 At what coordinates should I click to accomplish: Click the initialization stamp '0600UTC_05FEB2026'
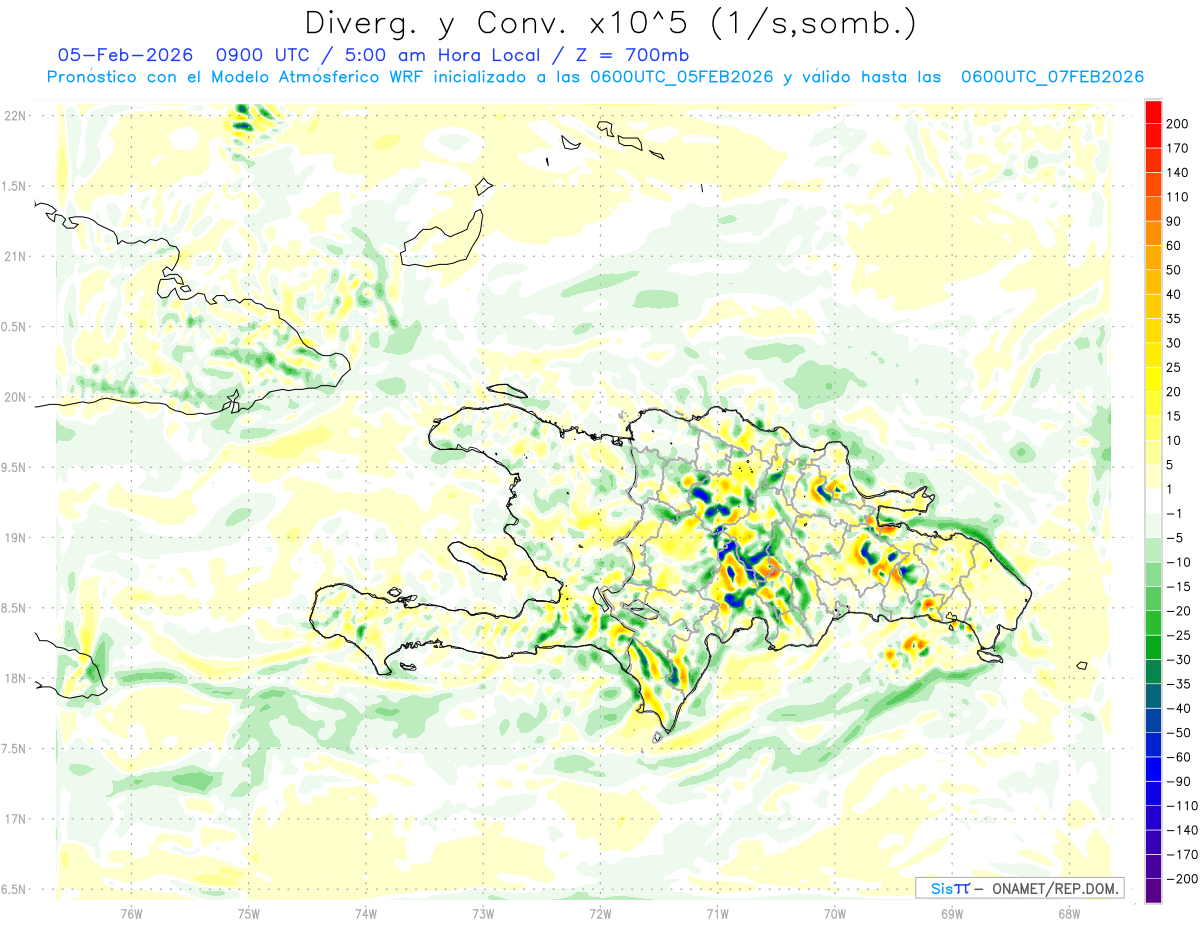682,77
